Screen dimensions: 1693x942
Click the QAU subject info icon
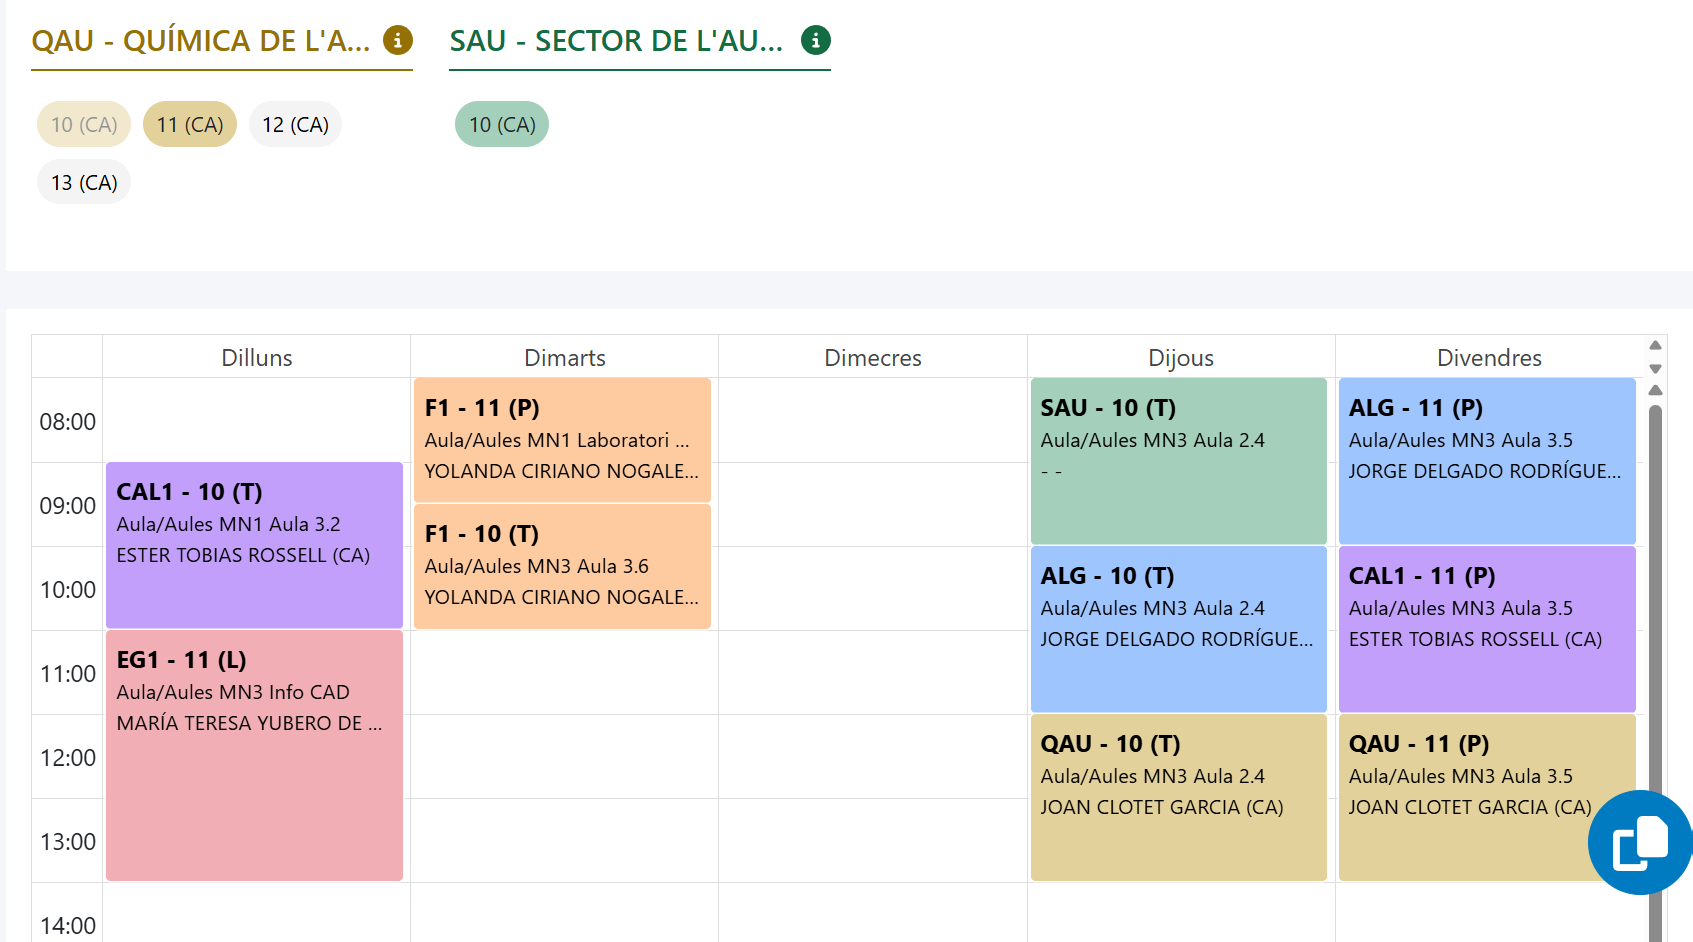398,40
